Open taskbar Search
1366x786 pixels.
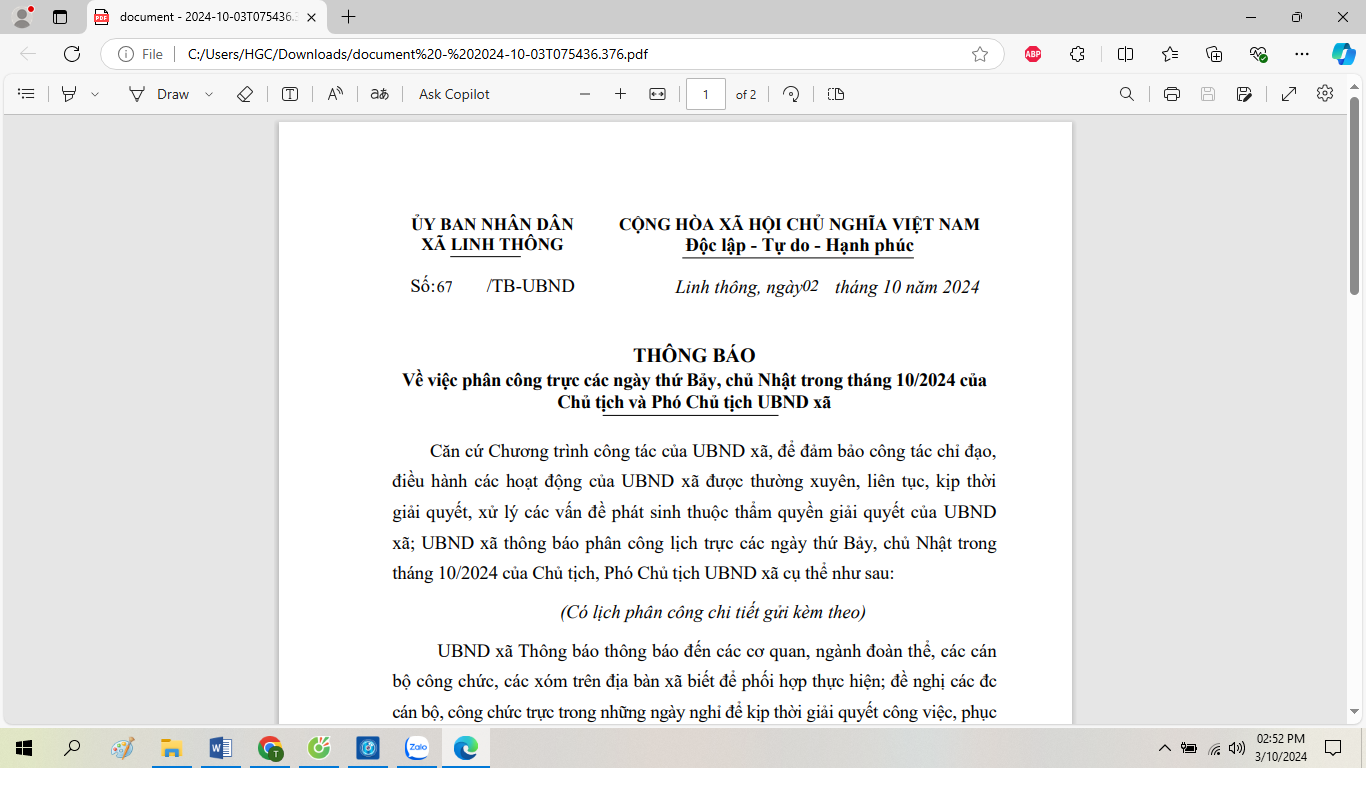coord(72,748)
